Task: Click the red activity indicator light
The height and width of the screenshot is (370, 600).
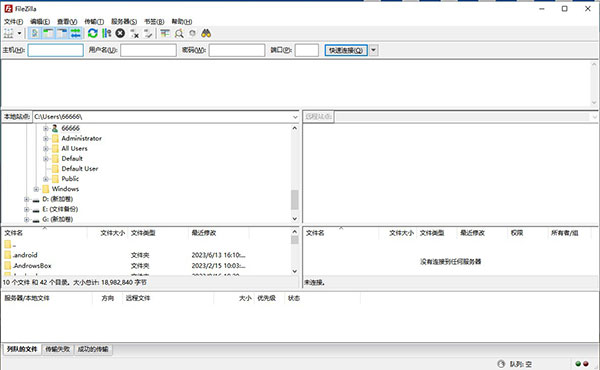Action: pos(586,364)
